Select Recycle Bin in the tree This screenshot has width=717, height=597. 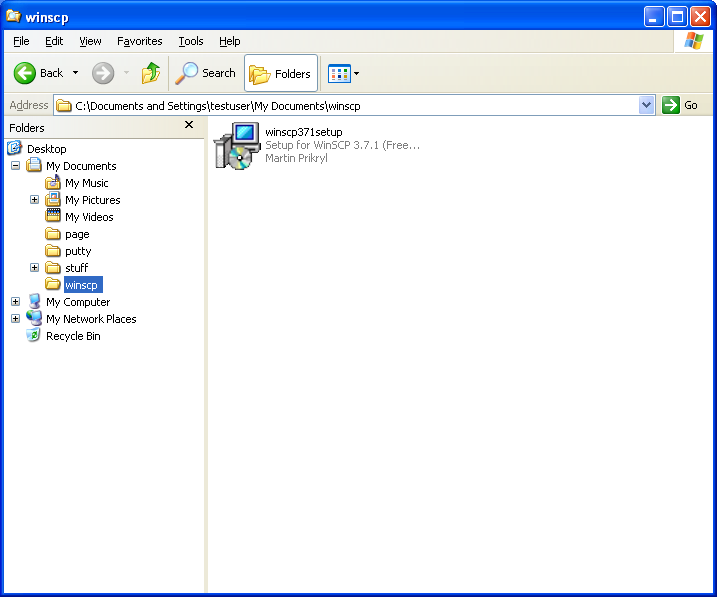click(x=73, y=336)
